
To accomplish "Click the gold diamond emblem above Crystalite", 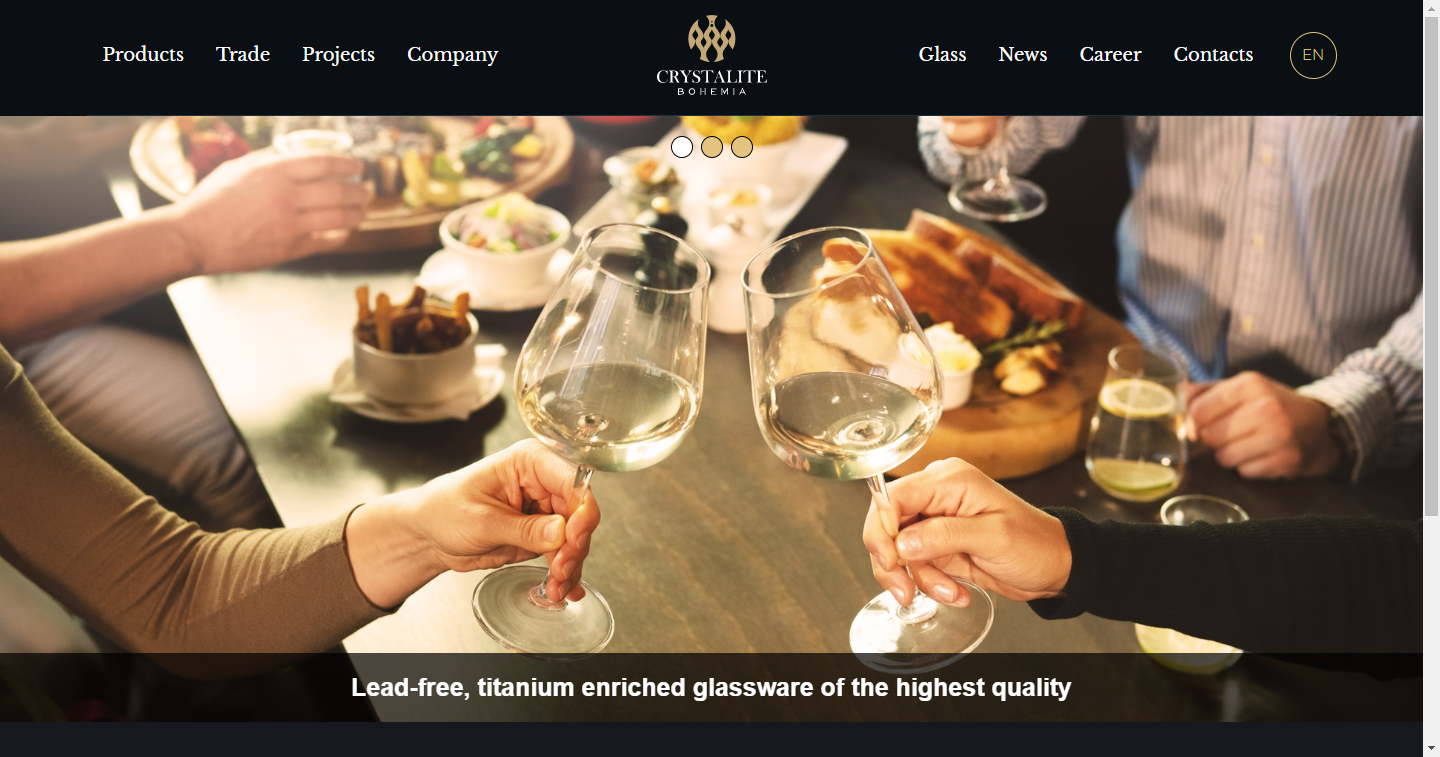I will click(x=711, y=38).
